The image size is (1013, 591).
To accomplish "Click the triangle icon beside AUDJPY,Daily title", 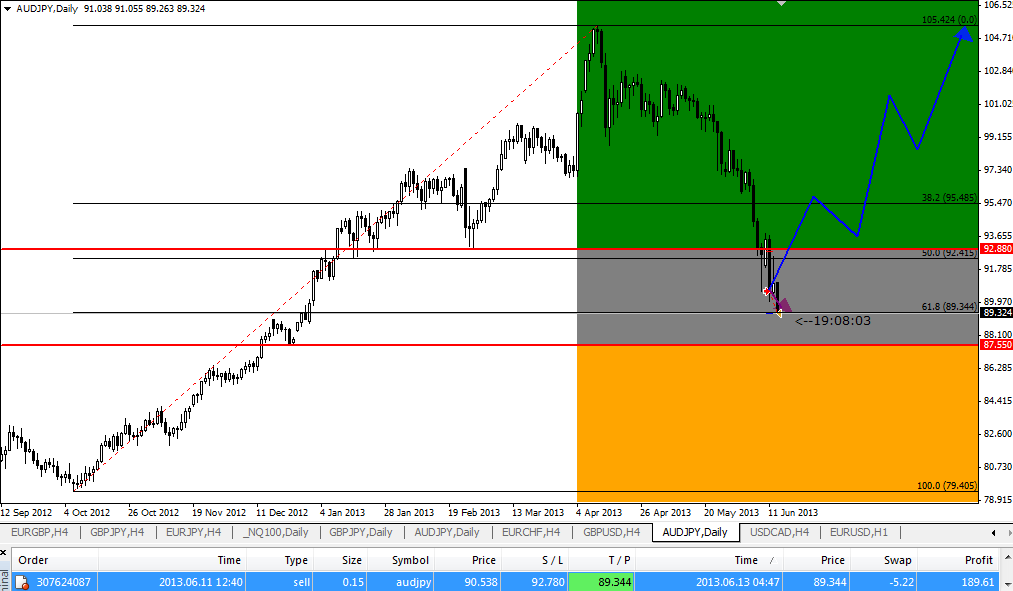I will coord(8,8).
